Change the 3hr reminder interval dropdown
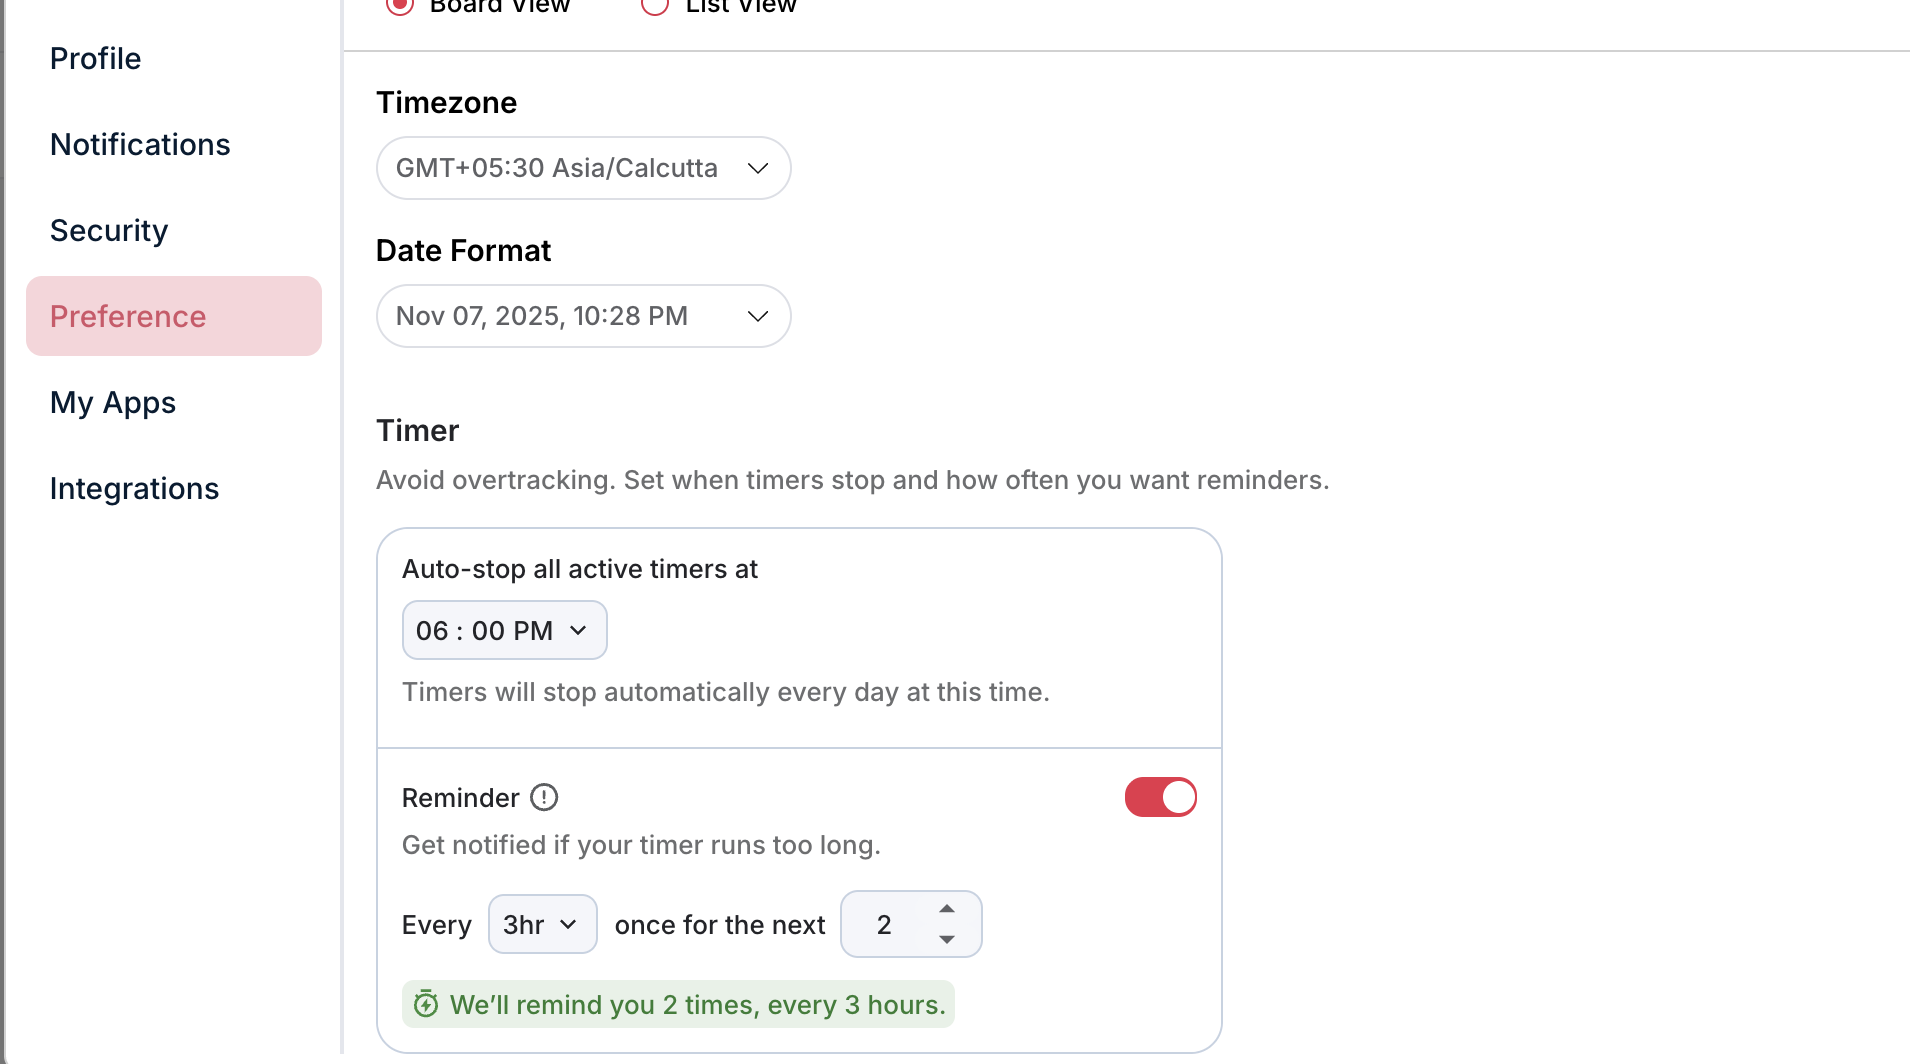The width and height of the screenshot is (1910, 1064). click(542, 924)
